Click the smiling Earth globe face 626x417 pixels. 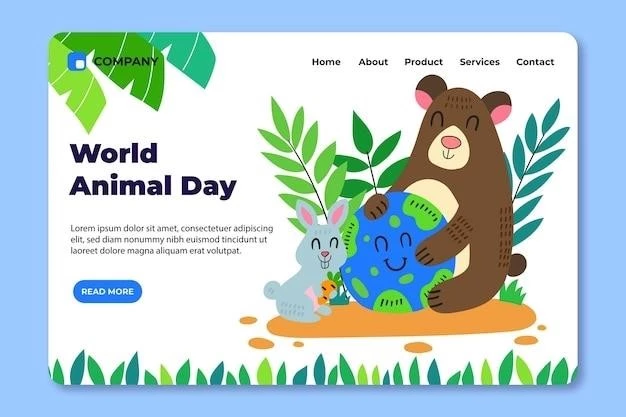point(393,252)
